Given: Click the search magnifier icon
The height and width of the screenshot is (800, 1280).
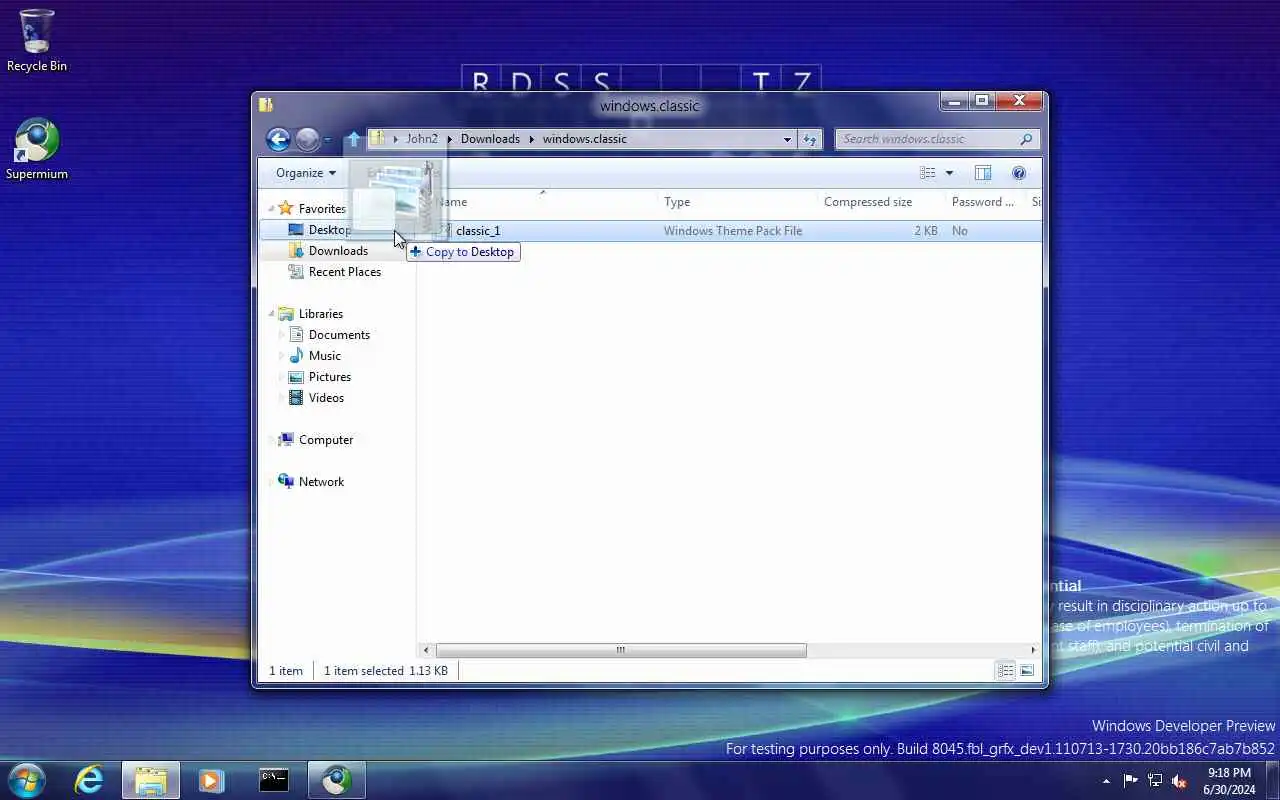Looking at the screenshot, I should pos(1026,139).
